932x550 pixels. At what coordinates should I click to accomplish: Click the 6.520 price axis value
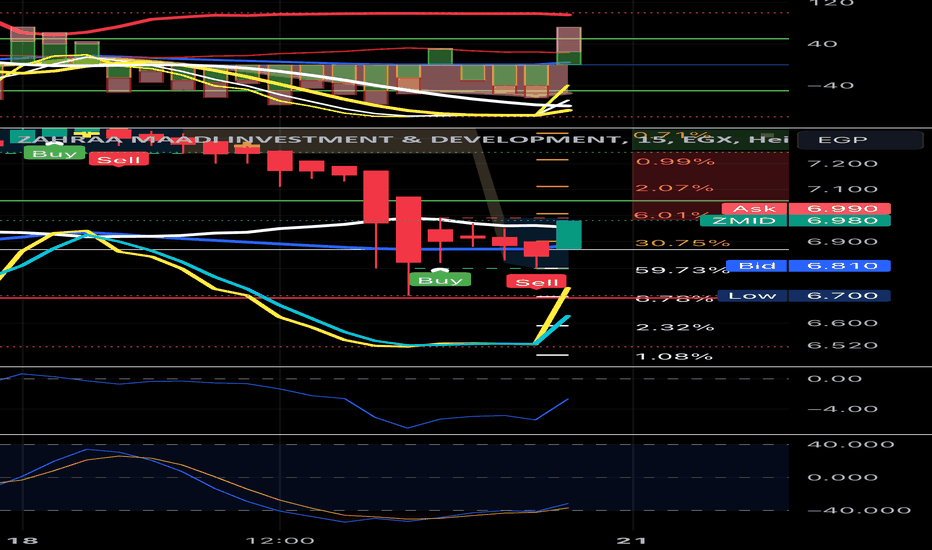(842, 345)
